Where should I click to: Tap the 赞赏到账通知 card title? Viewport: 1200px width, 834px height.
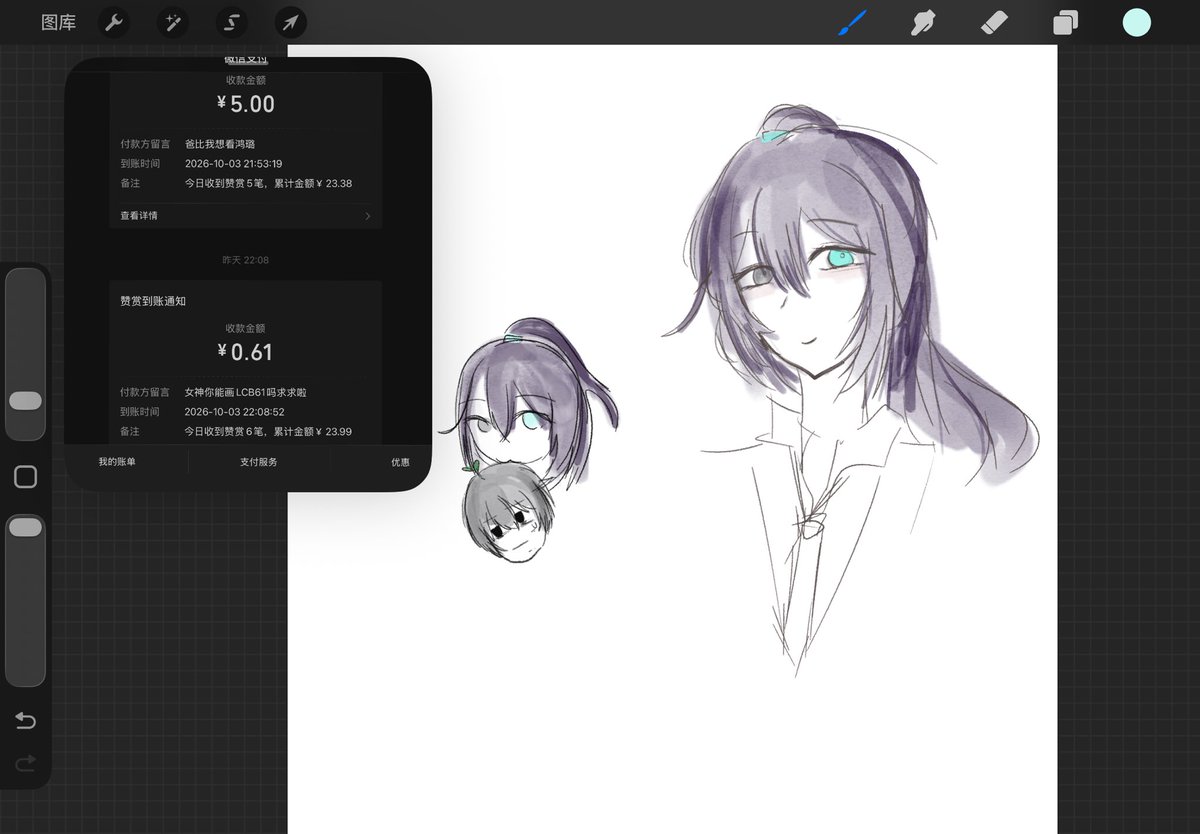point(153,300)
